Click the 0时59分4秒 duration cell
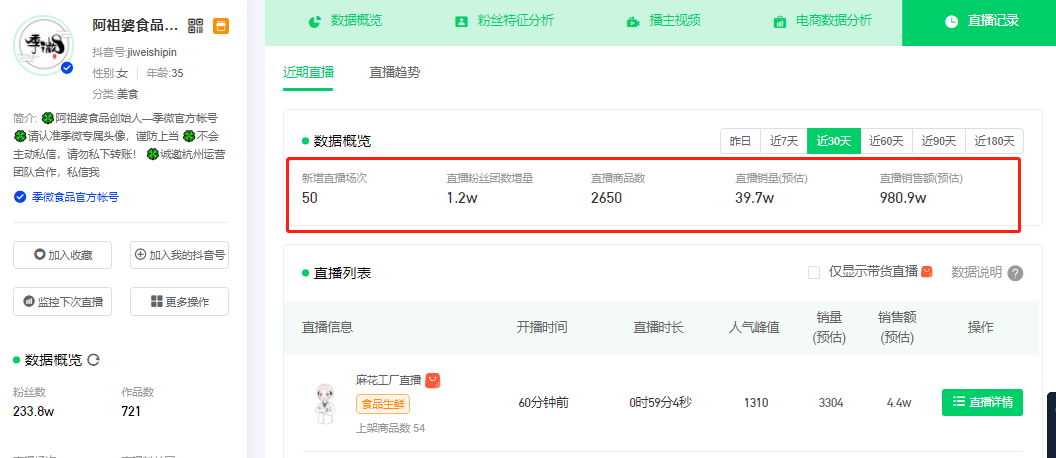This screenshot has height=458, width=1056. tap(661, 403)
